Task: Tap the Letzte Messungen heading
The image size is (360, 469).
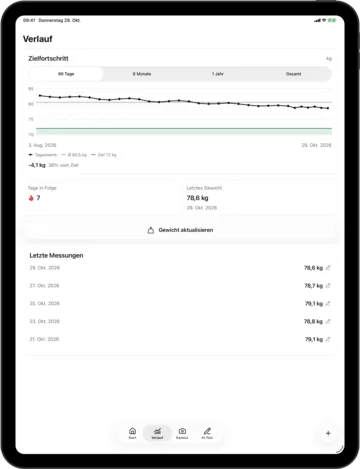Action: click(56, 256)
